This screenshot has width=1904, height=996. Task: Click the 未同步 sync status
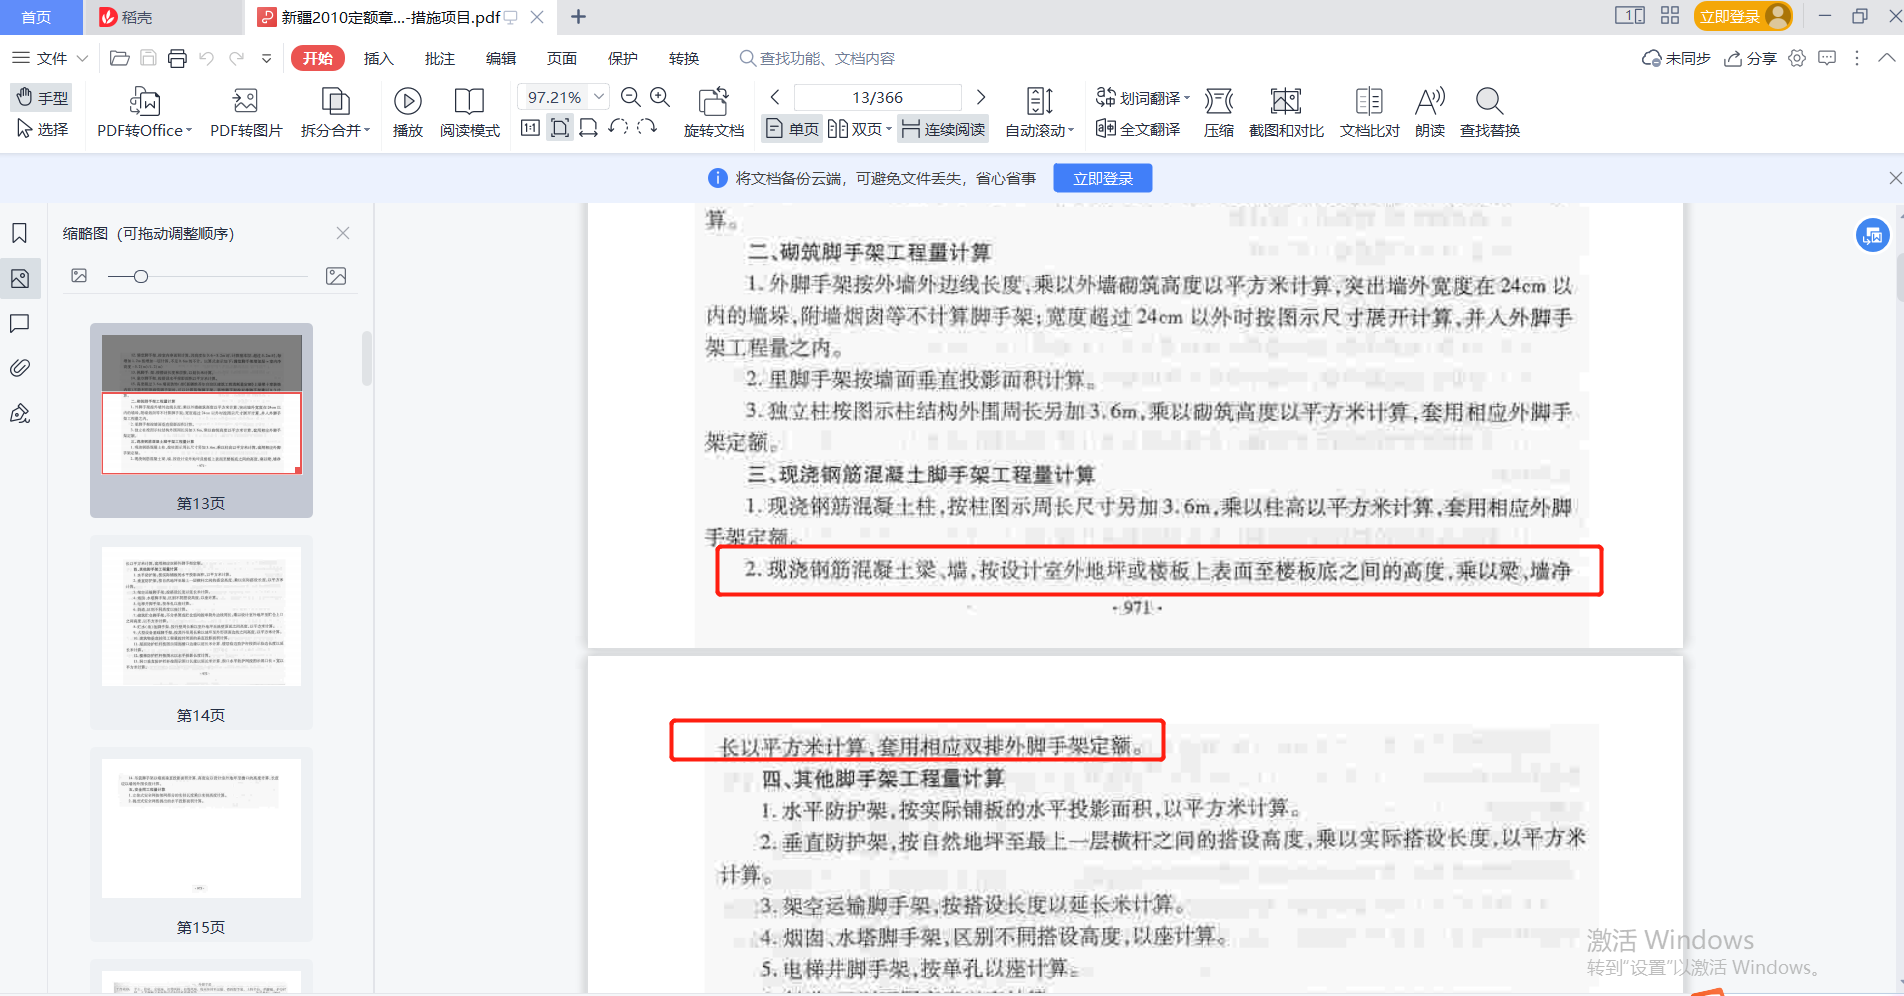(1677, 58)
